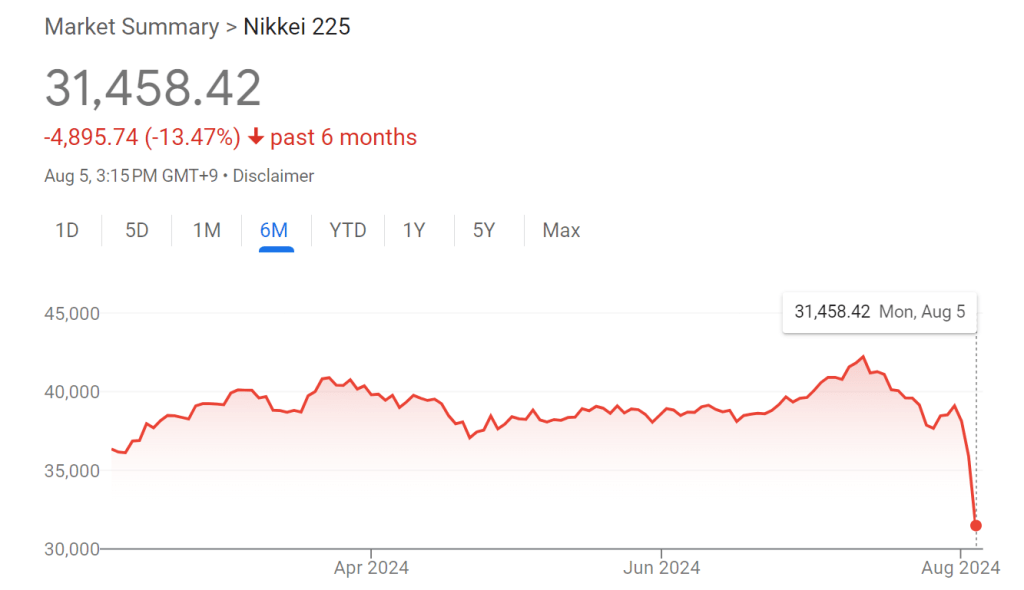Show the 1Y chart range
The width and height of the screenshot is (1024, 590).
click(x=414, y=231)
